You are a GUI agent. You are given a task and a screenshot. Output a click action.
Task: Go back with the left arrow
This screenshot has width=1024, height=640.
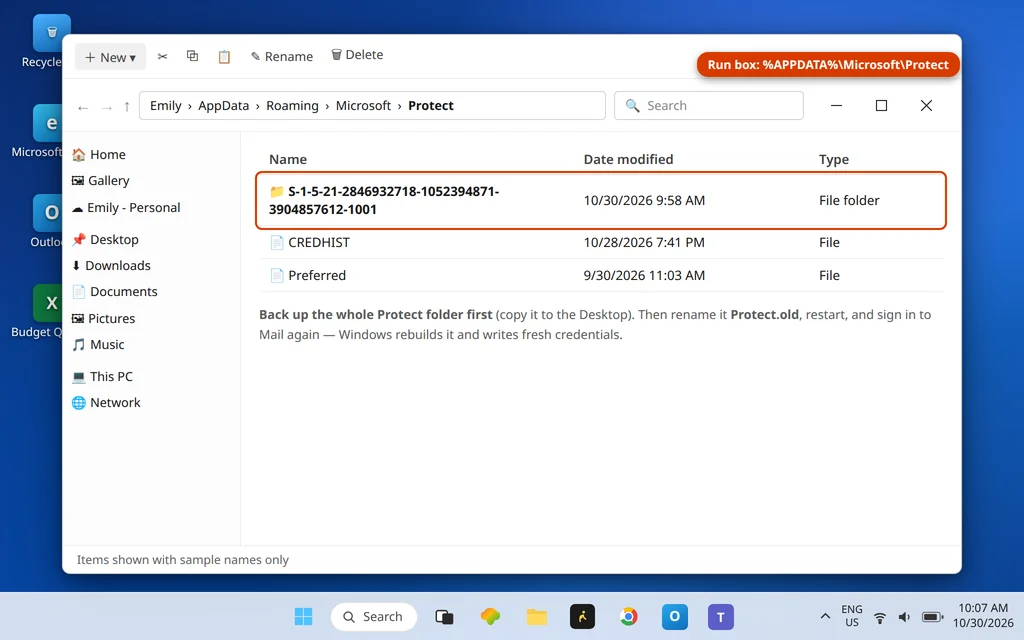[x=83, y=107]
